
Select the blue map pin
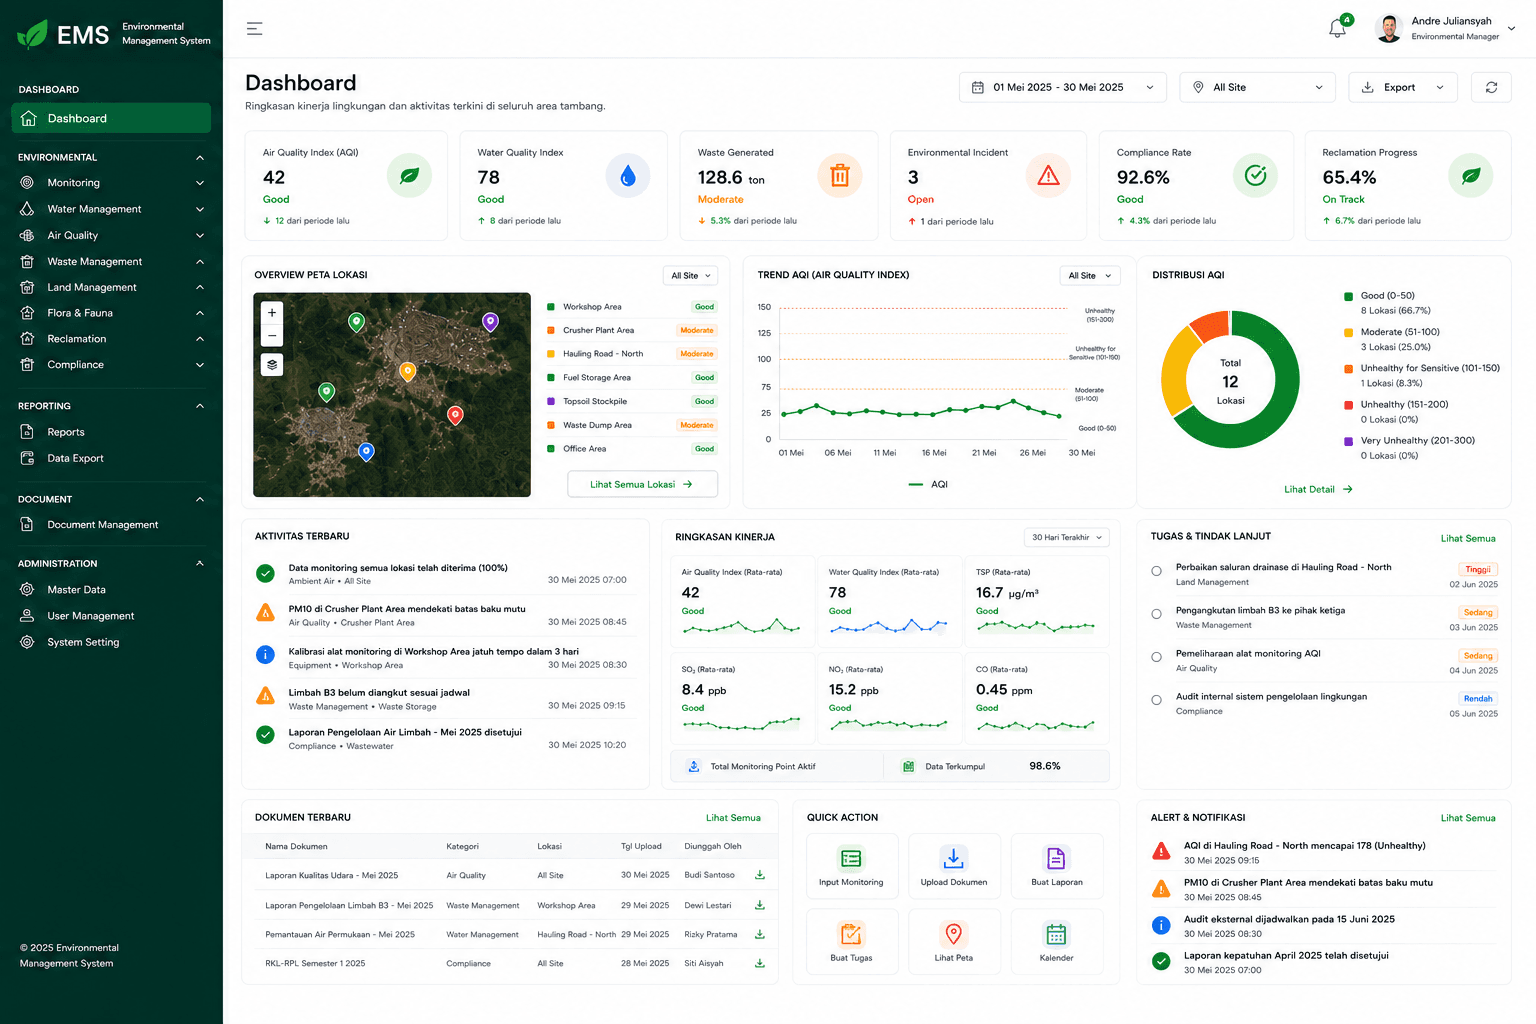[366, 452]
